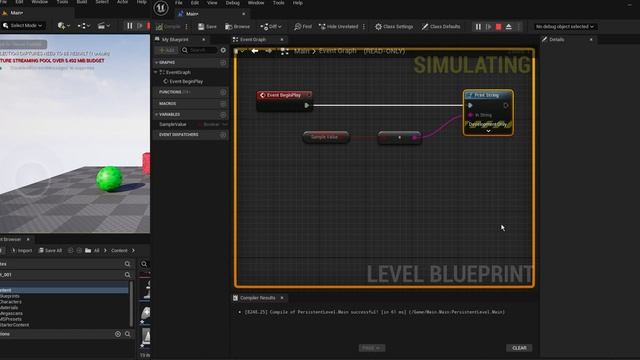Image resolution: width=640 pixels, height=360 pixels.
Task: Select the Sample Value getter node
Action: [x=326, y=137]
